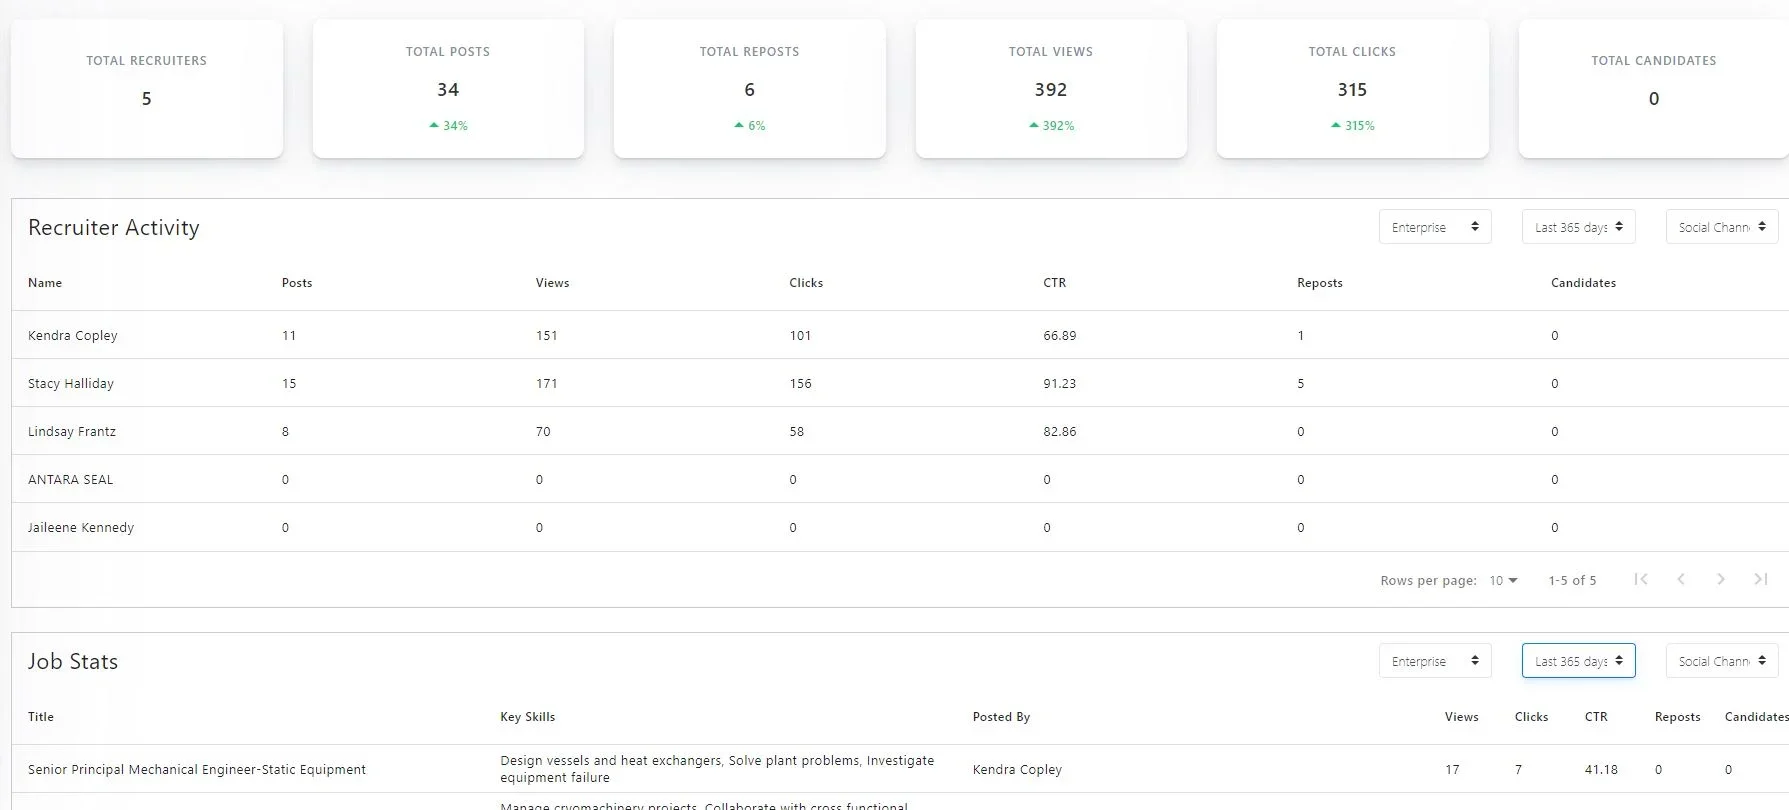1789x810 pixels.
Task: Go to next page of recruiter table
Action: point(1721,579)
